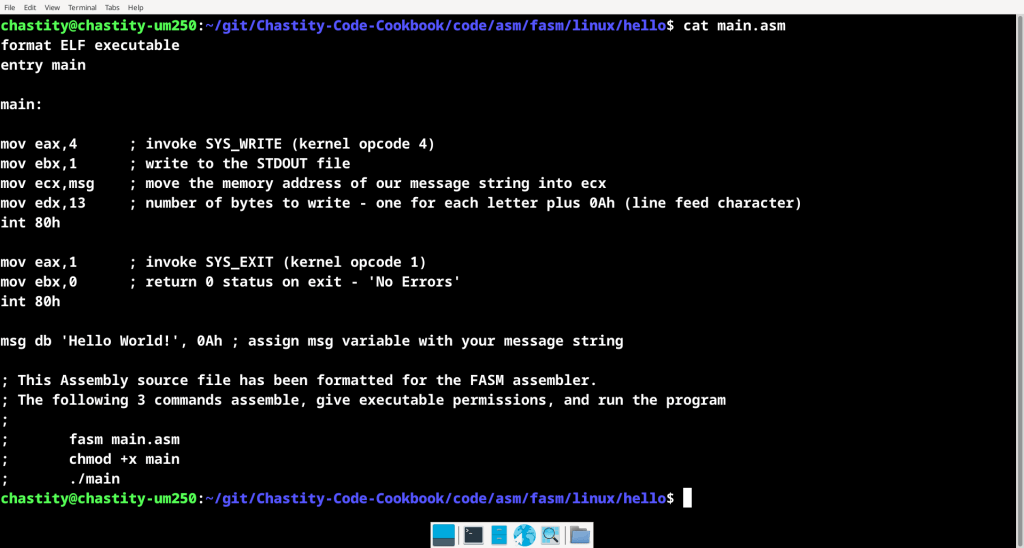Open the View menu
The image size is (1024, 548).
[52, 7]
